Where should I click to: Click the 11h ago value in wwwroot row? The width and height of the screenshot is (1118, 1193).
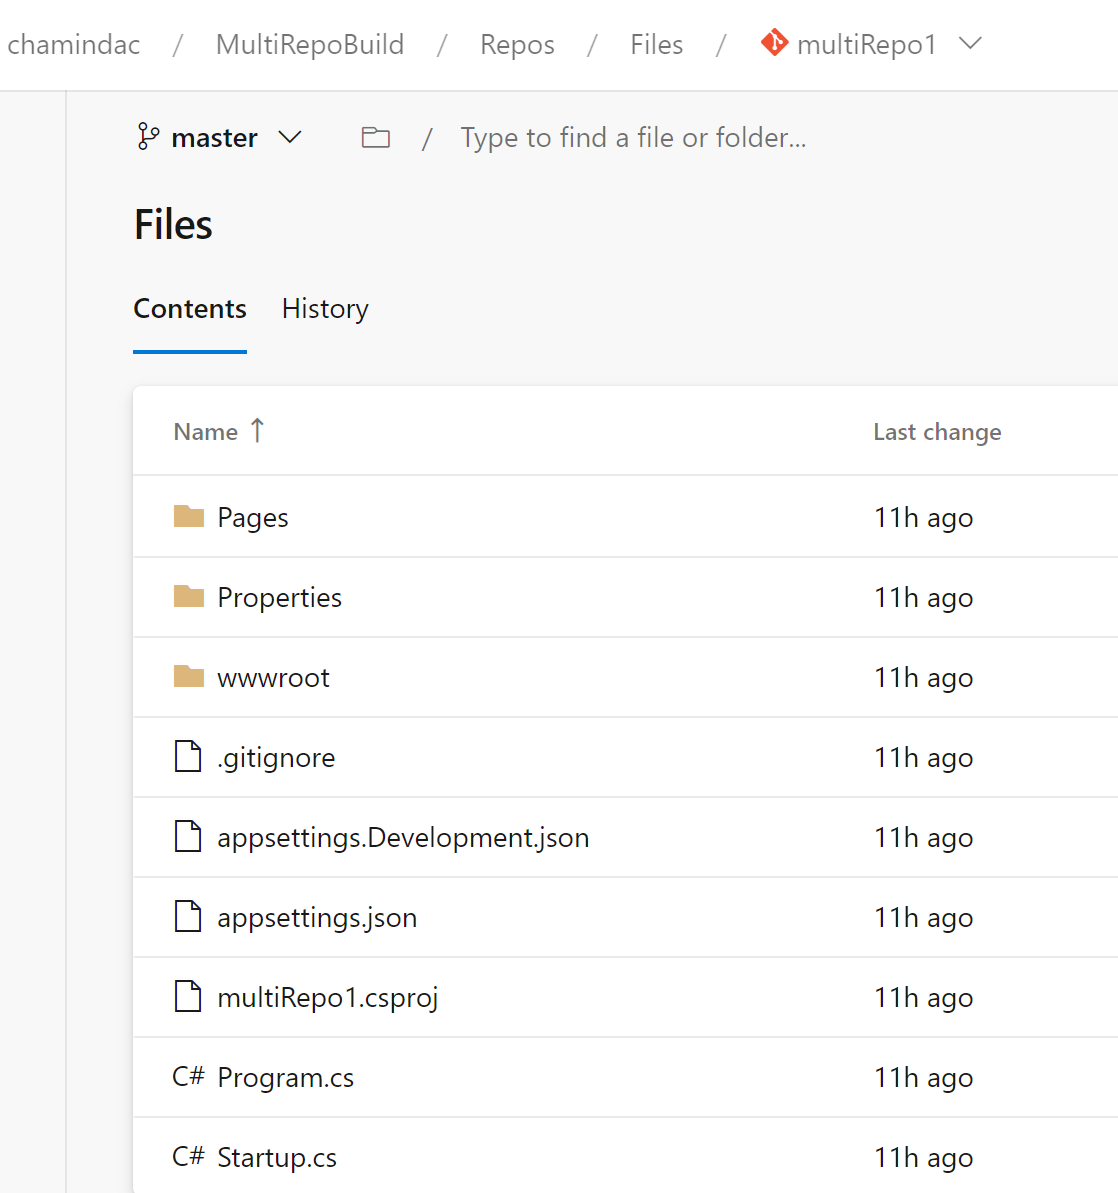click(923, 677)
